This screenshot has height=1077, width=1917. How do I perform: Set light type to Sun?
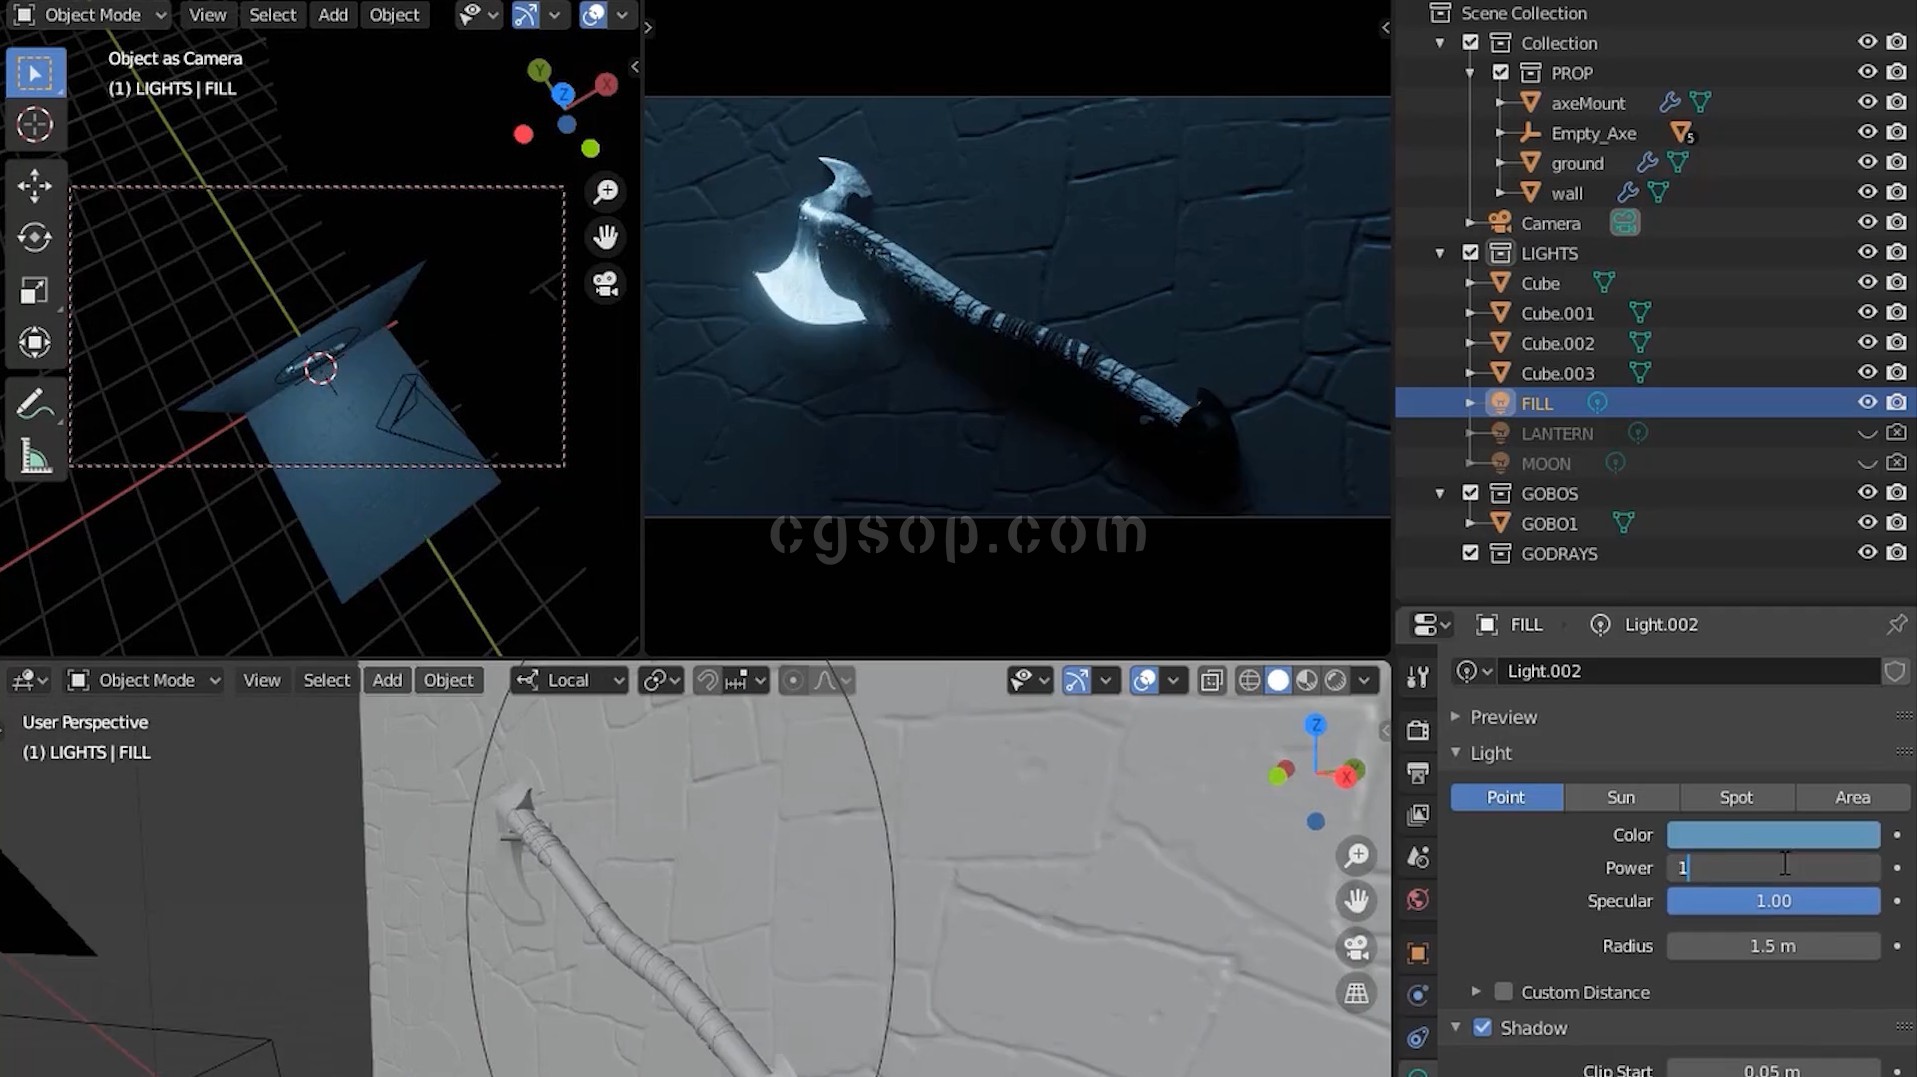coord(1621,798)
